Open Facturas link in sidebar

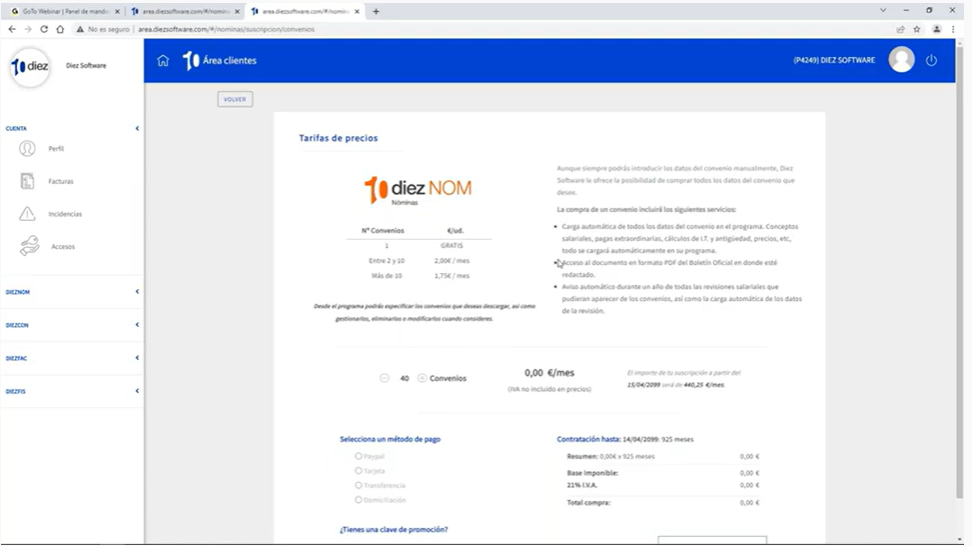[x=61, y=182]
